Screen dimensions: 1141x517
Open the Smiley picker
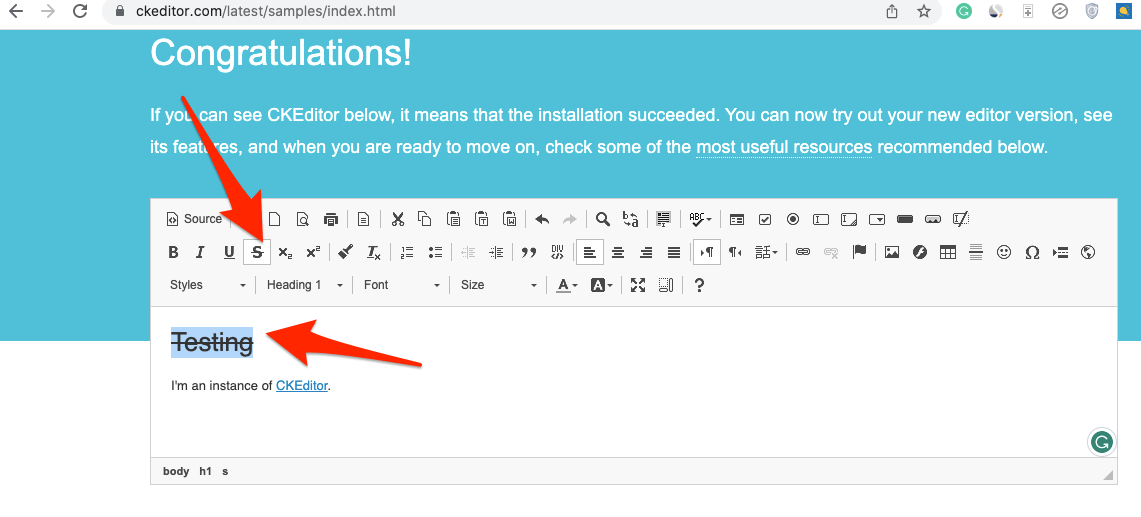click(x=1004, y=253)
